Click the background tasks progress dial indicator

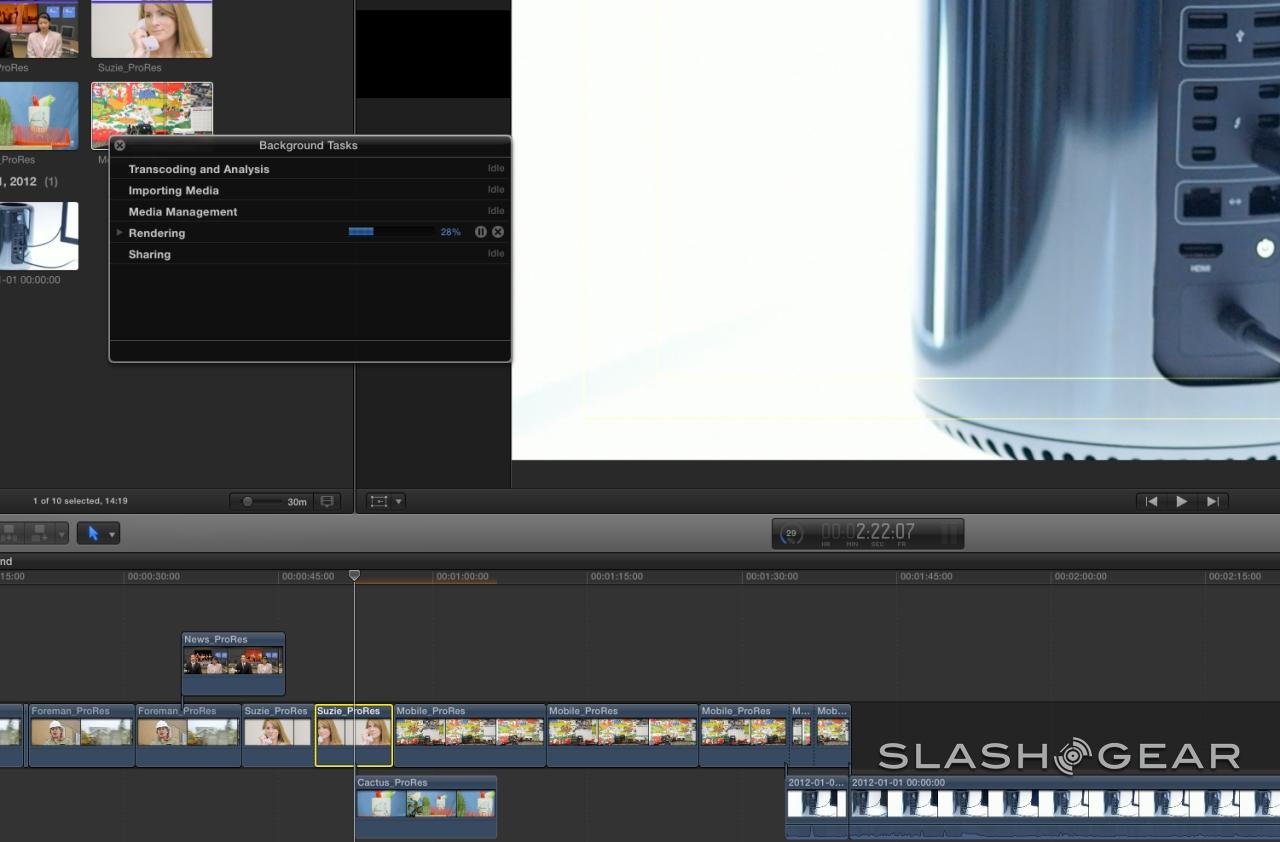[791, 534]
